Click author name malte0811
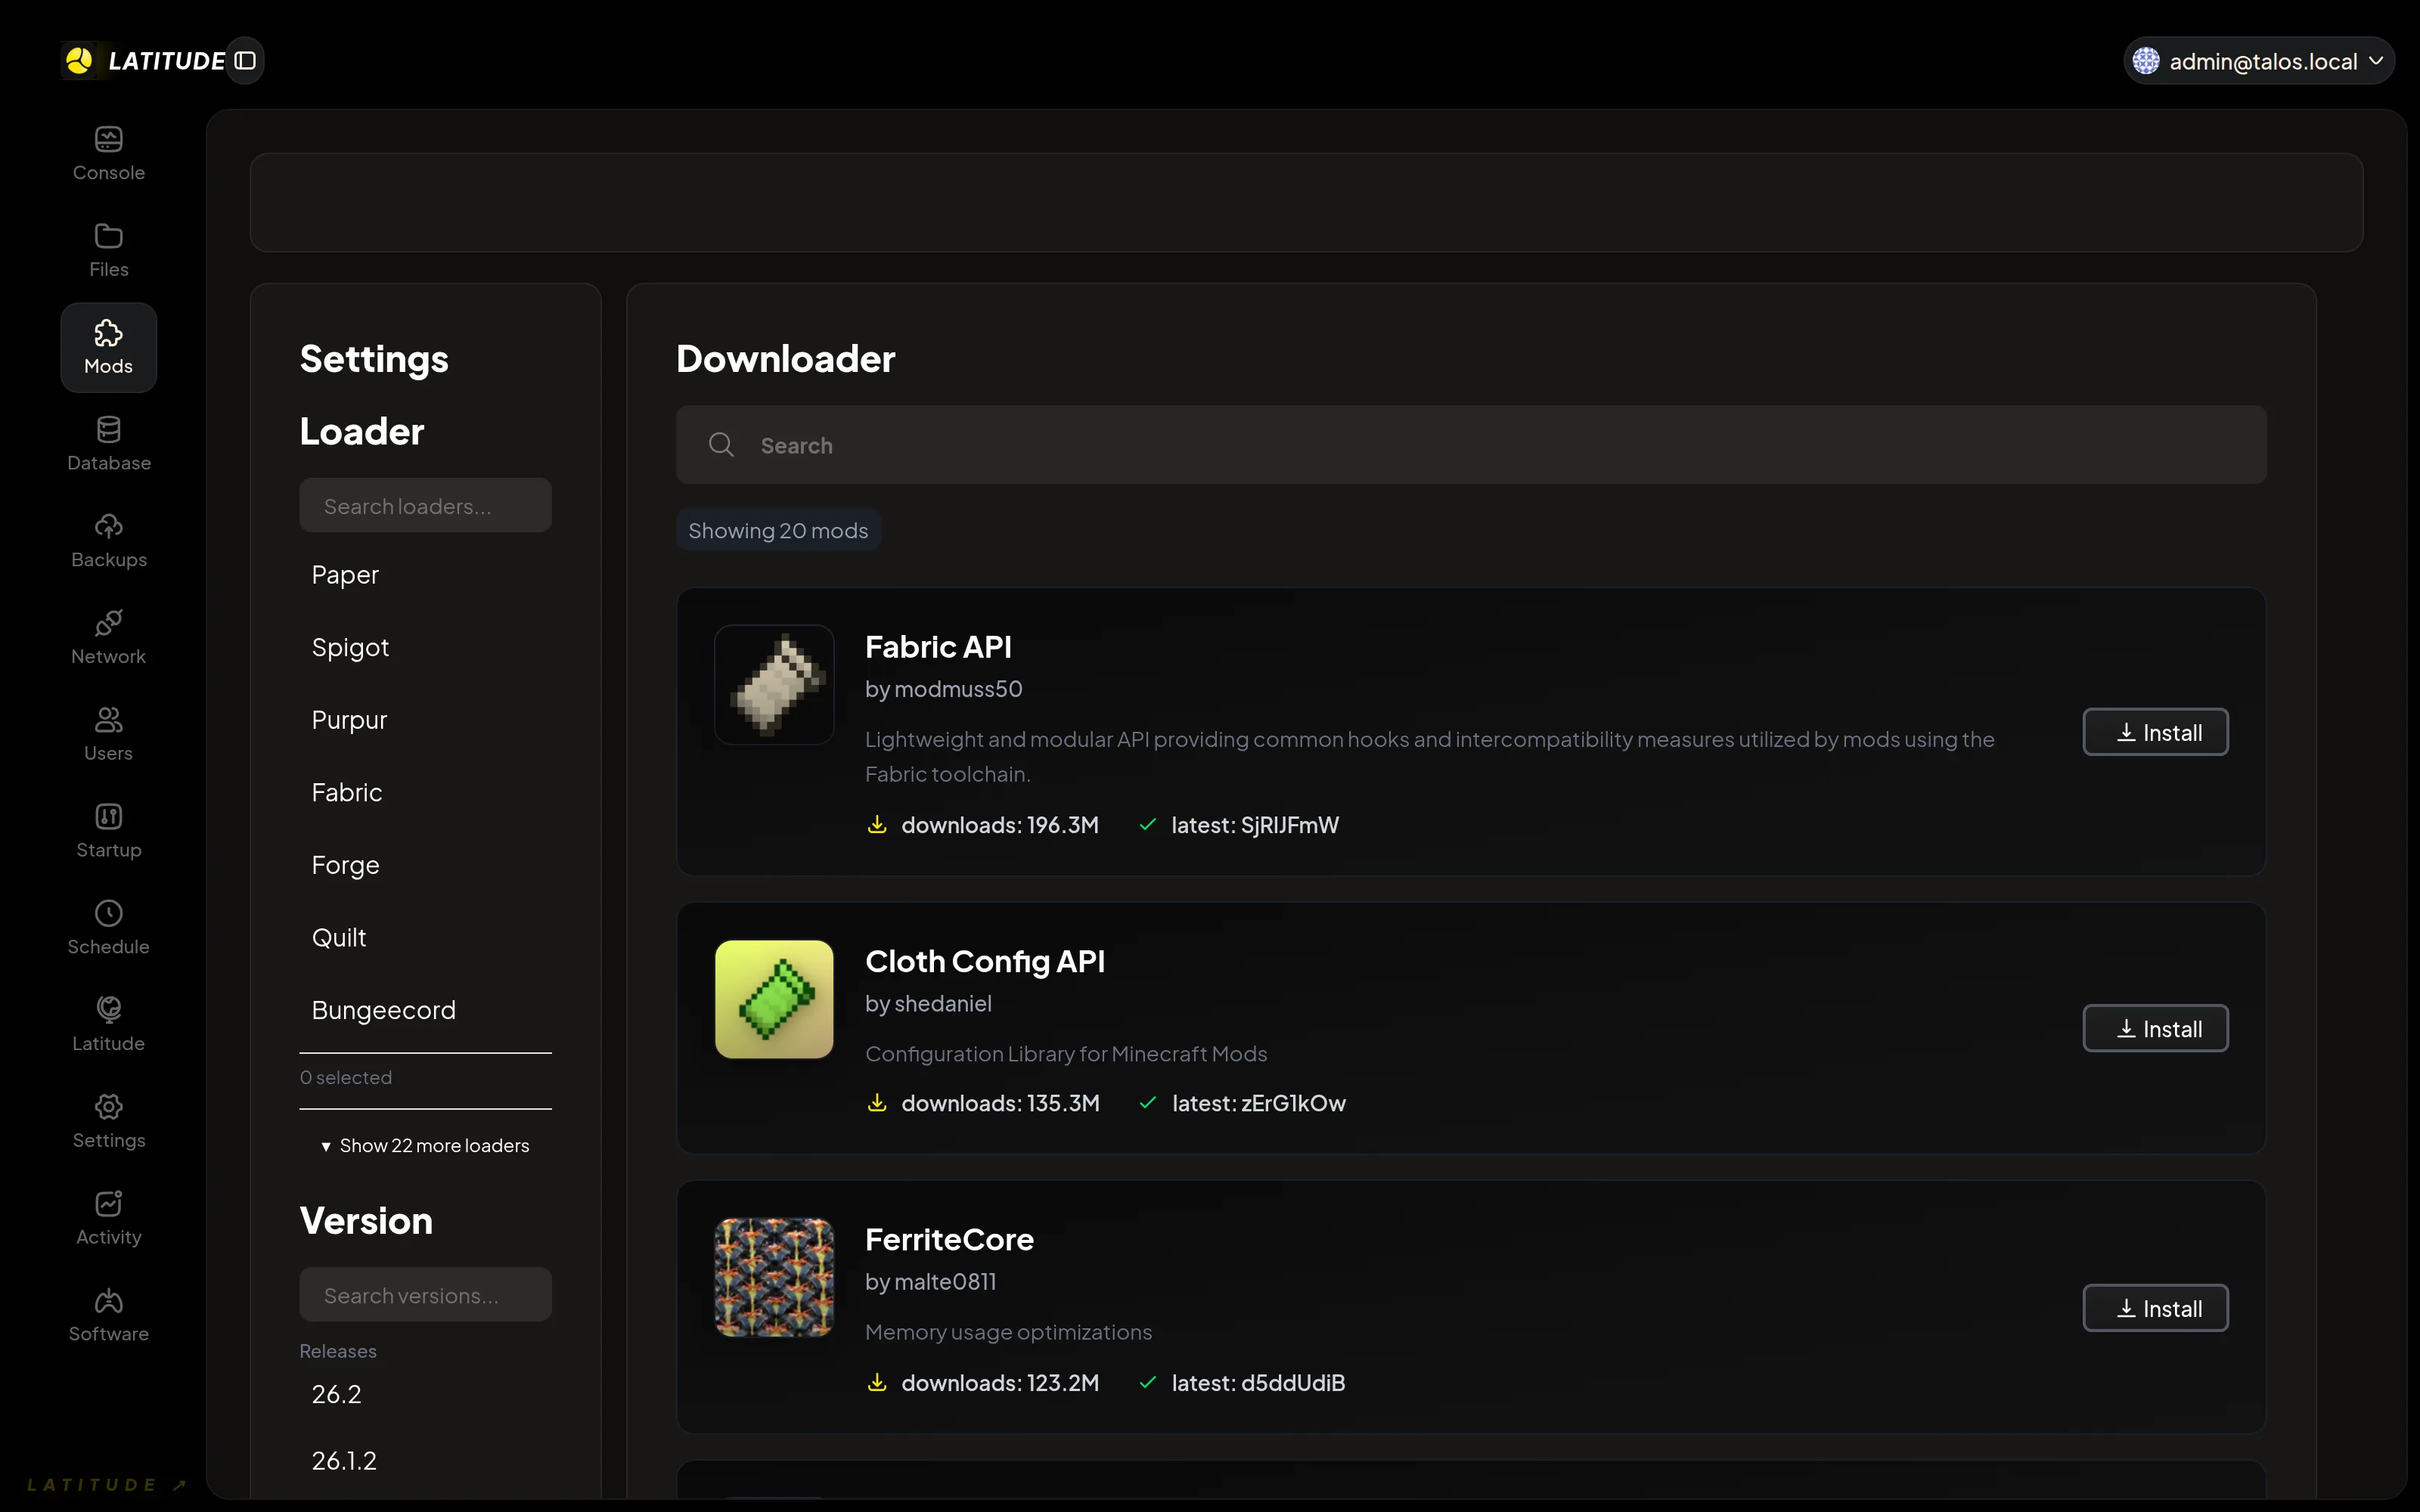 click(x=945, y=1282)
